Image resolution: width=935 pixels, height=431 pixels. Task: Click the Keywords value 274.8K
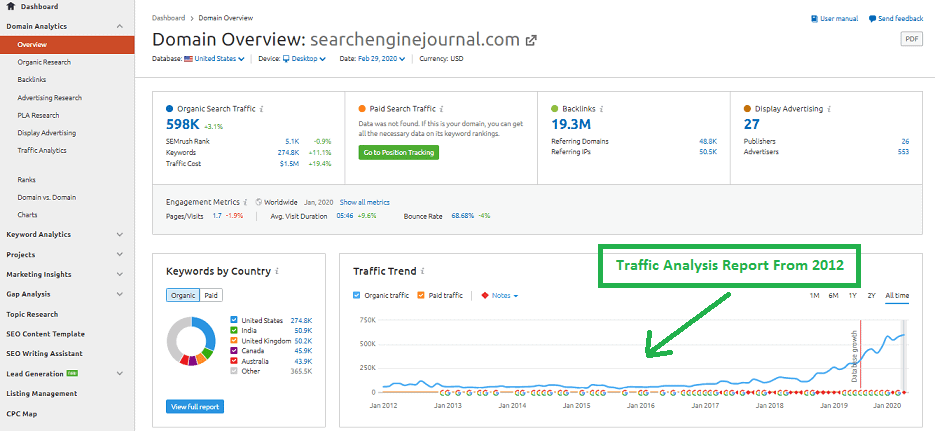point(290,153)
